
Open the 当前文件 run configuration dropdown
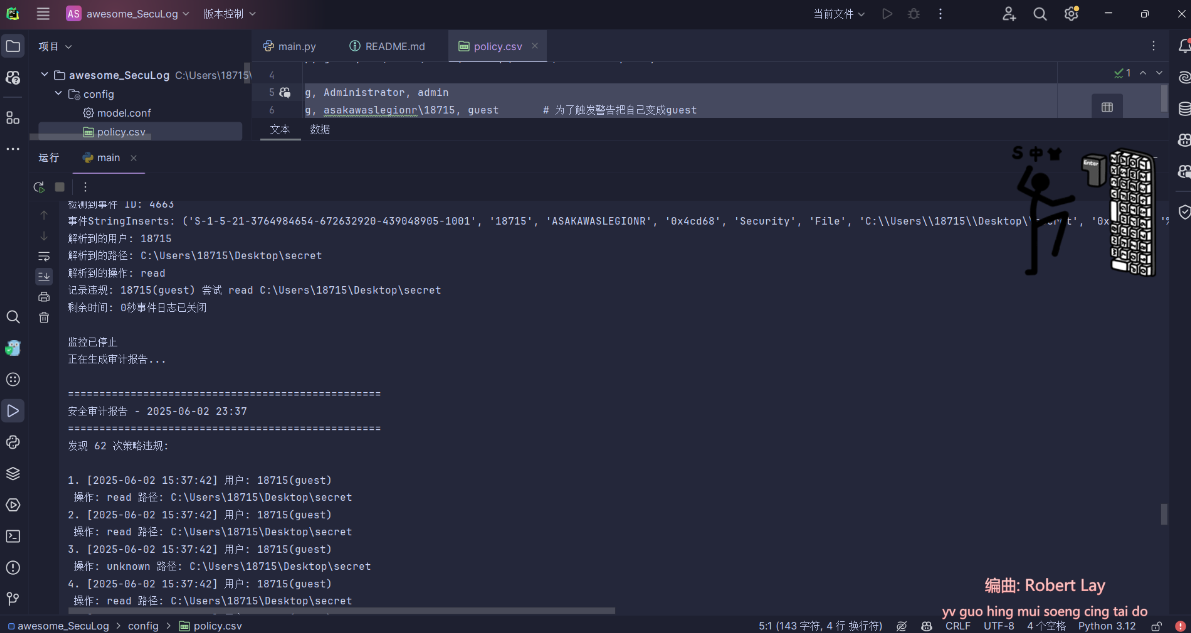(x=840, y=14)
